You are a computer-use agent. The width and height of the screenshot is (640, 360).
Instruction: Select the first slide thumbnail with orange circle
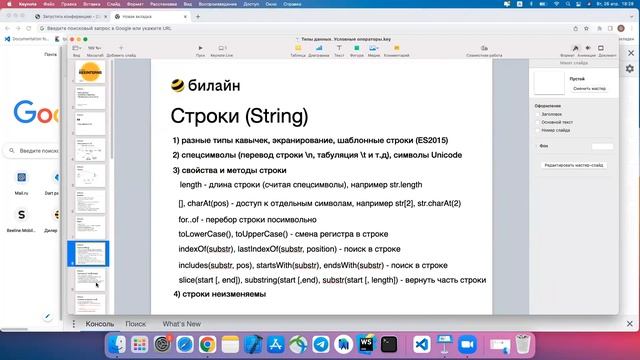(90, 72)
